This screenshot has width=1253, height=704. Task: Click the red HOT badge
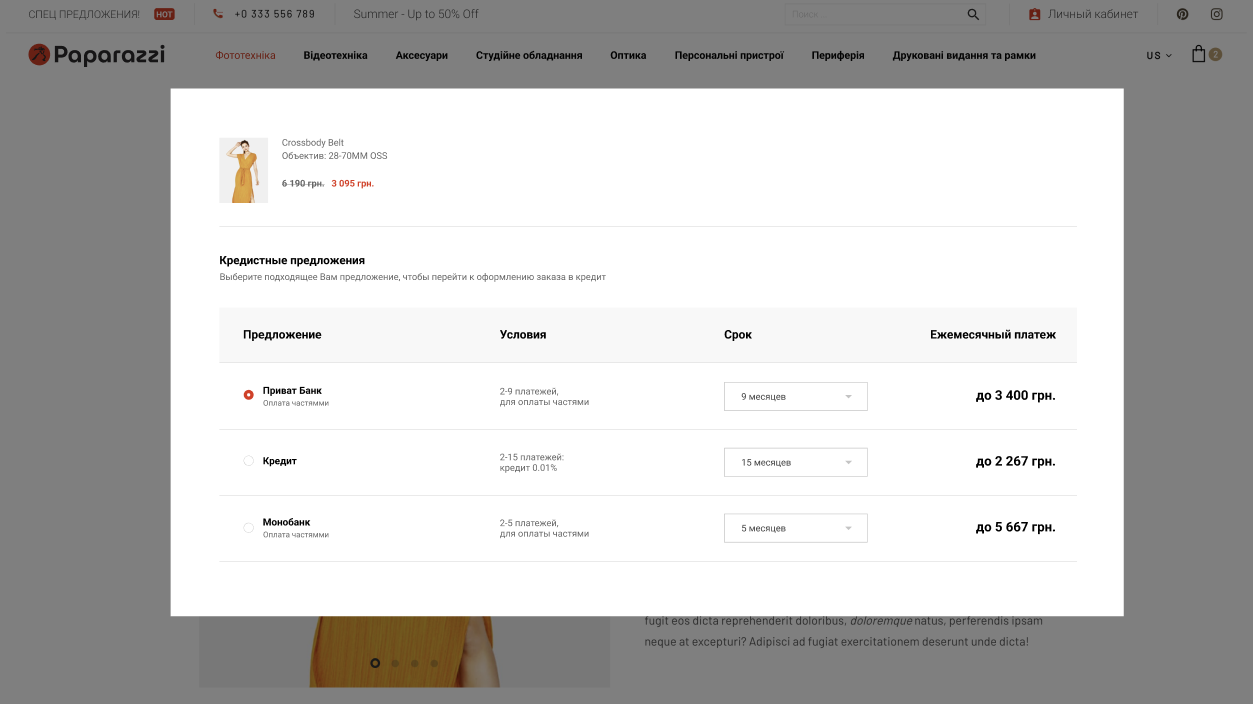click(164, 14)
